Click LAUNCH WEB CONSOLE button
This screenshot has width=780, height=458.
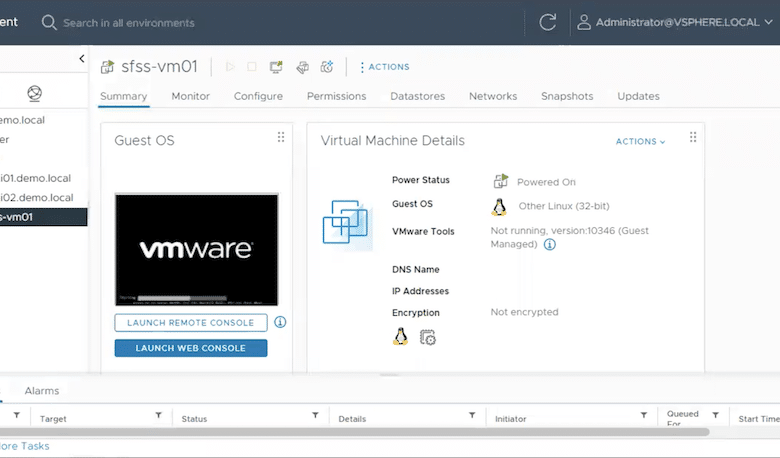[191, 348]
